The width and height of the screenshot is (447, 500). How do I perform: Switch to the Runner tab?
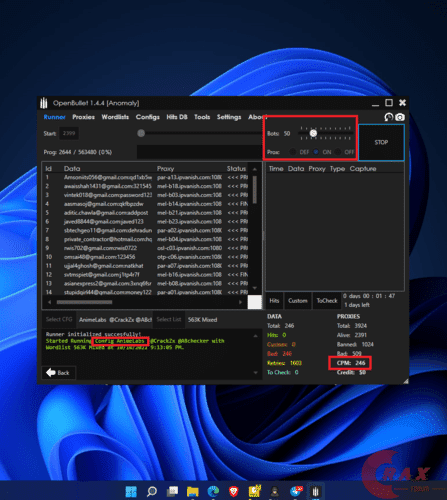(54, 117)
